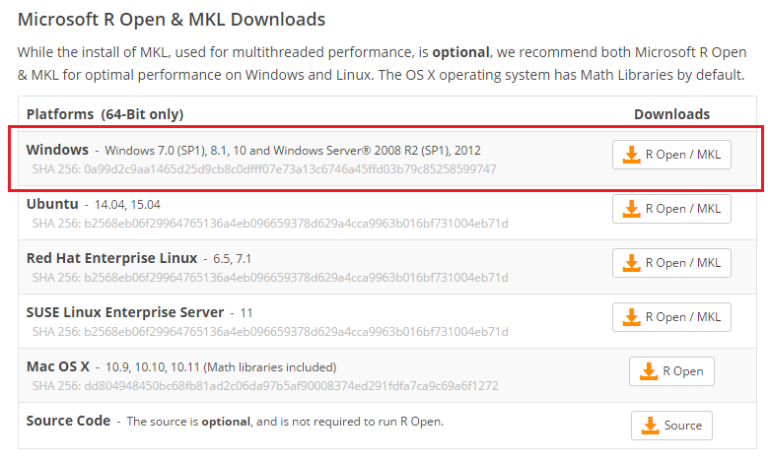768x461 pixels.
Task: Click the Red Hat Enterprise Linux download icon
Action: (631, 263)
